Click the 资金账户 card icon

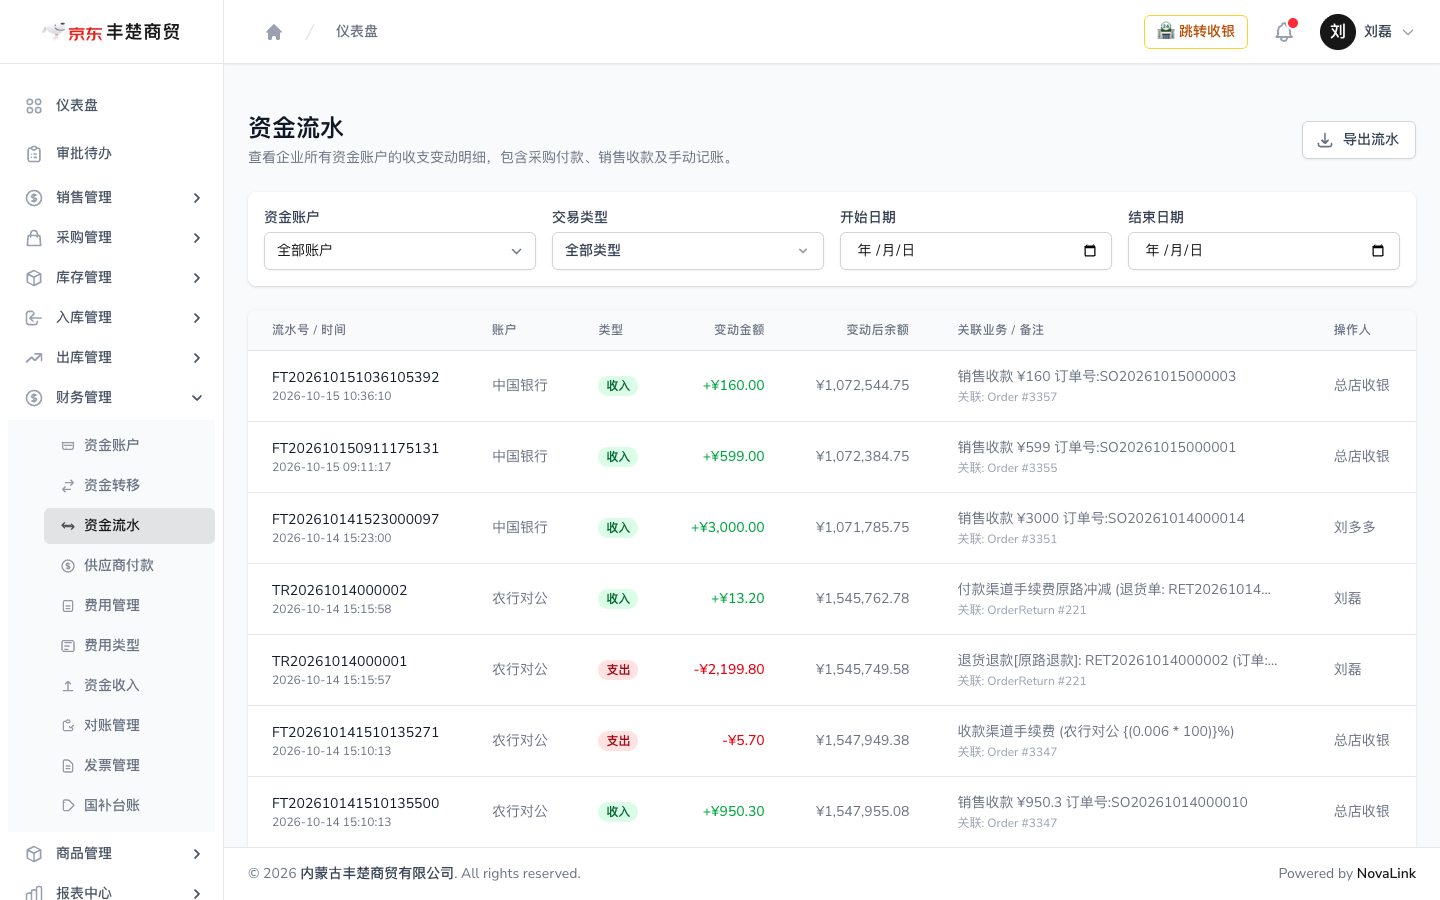[x=68, y=446]
